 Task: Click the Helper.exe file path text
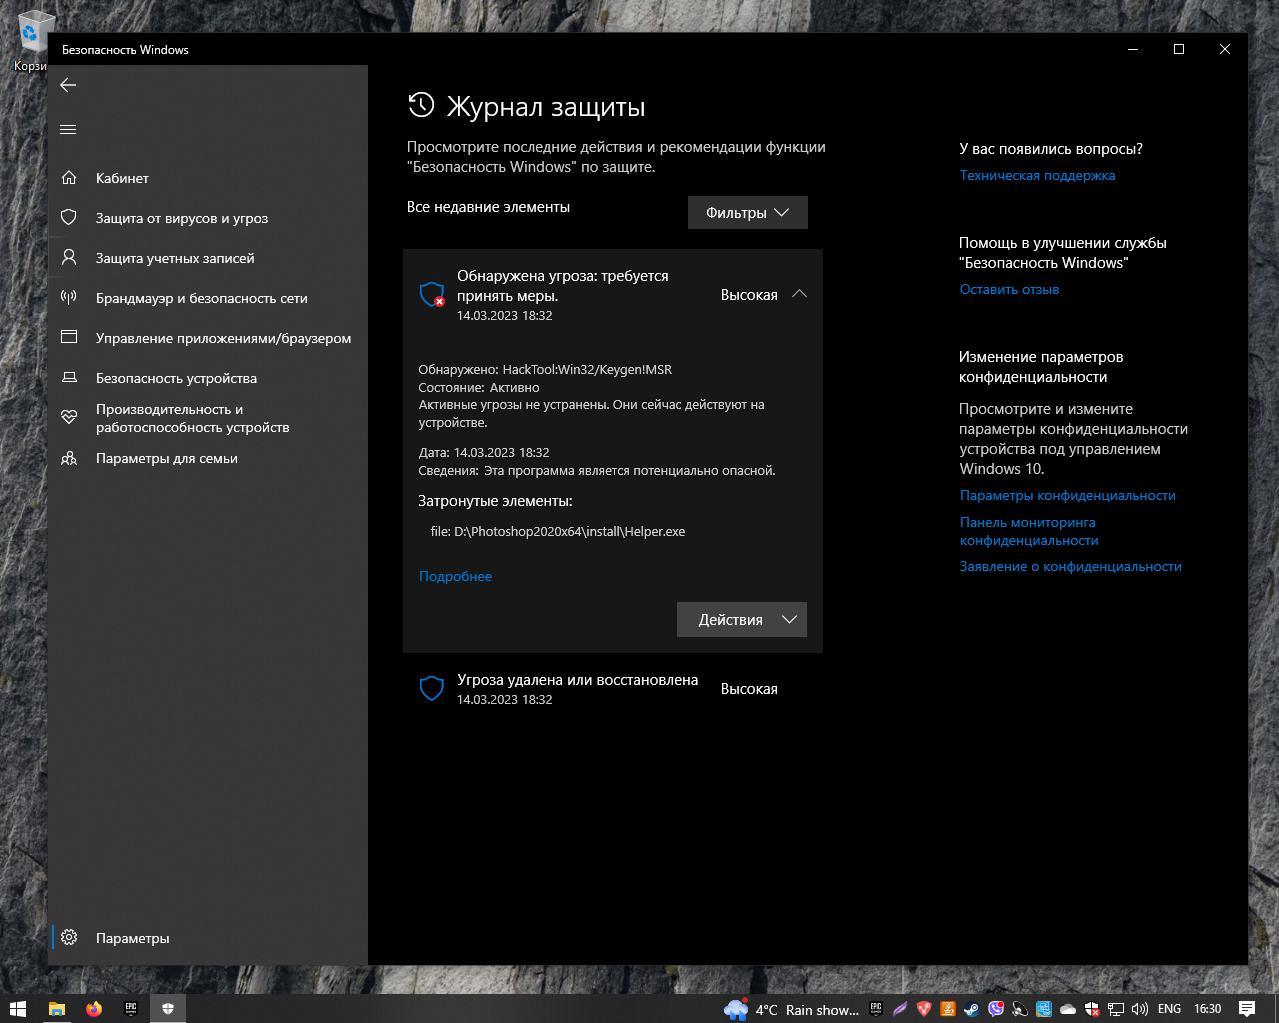click(558, 531)
